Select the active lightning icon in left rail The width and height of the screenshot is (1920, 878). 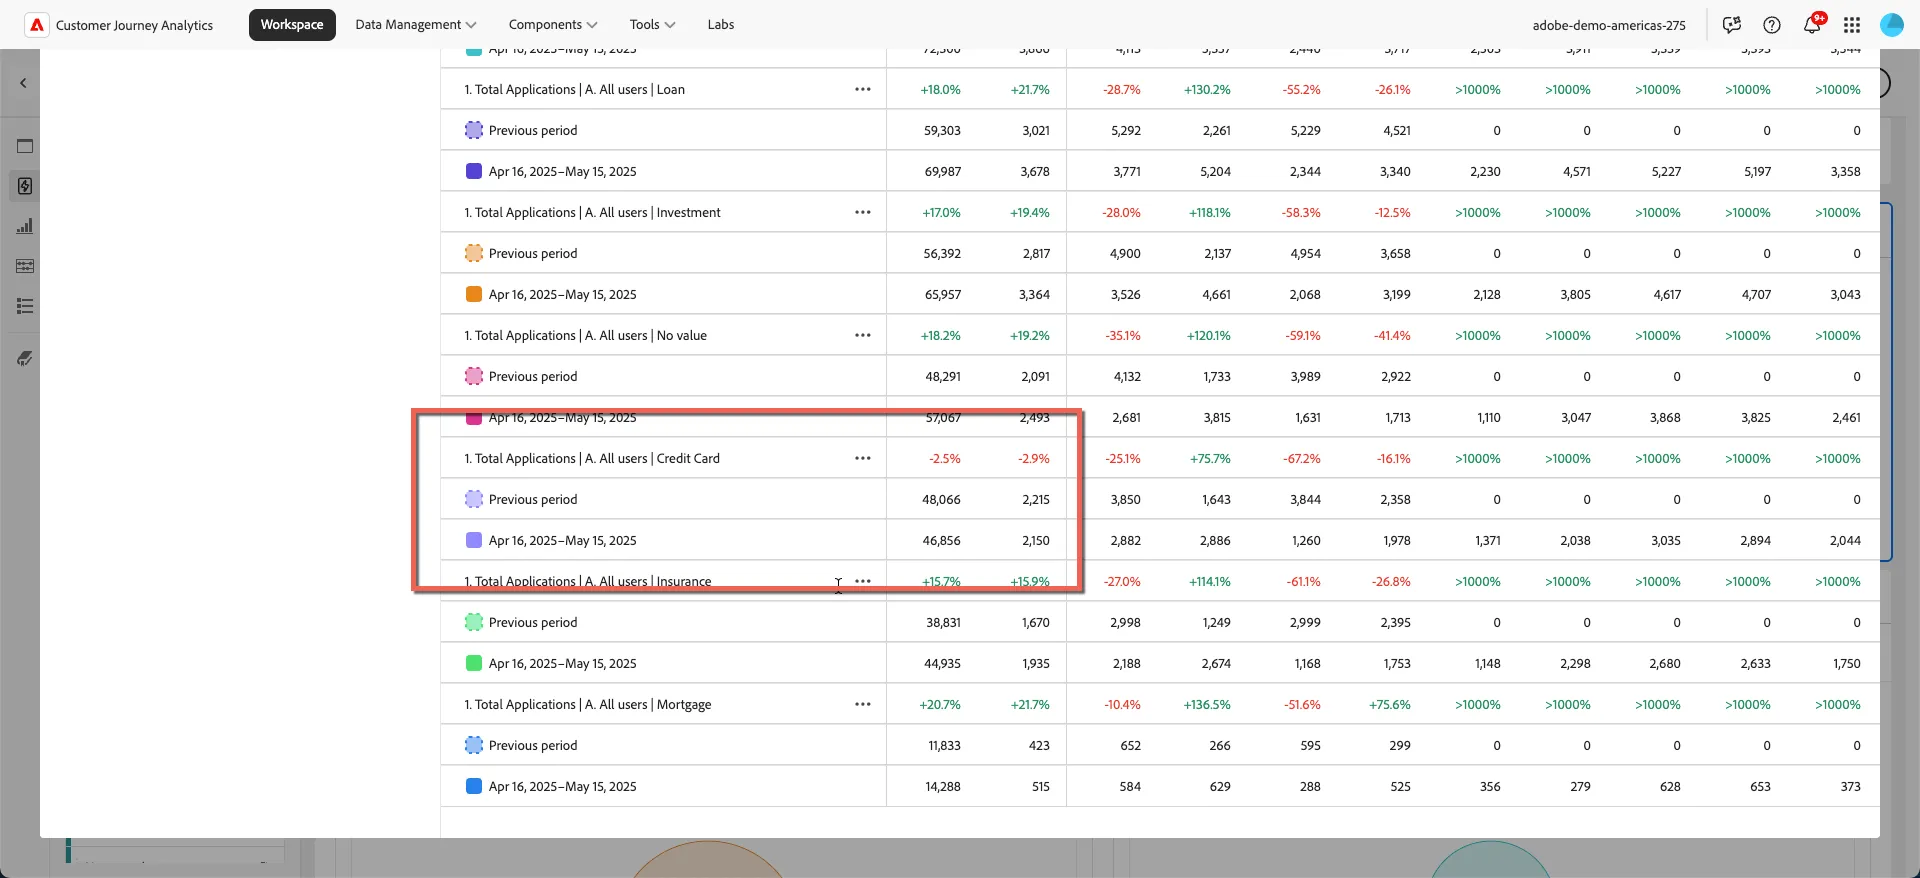coord(25,186)
